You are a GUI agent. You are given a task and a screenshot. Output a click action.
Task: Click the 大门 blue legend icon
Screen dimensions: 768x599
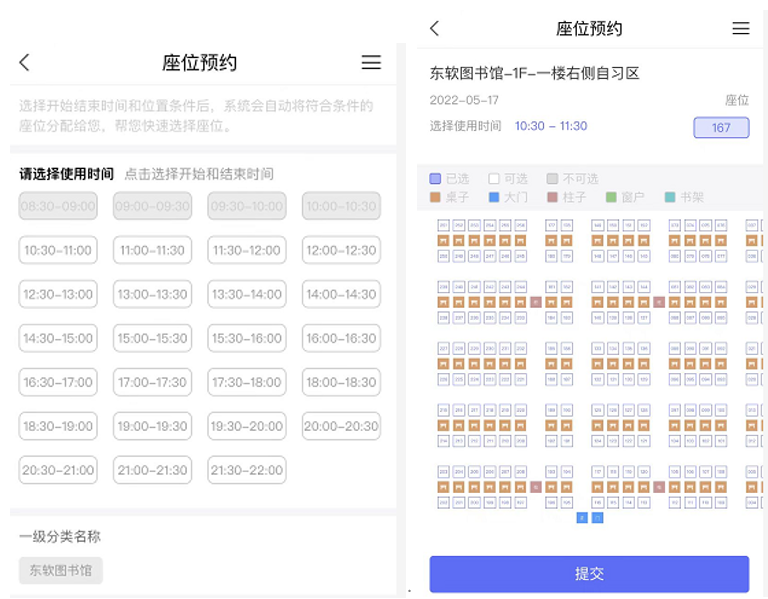[494, 197]
